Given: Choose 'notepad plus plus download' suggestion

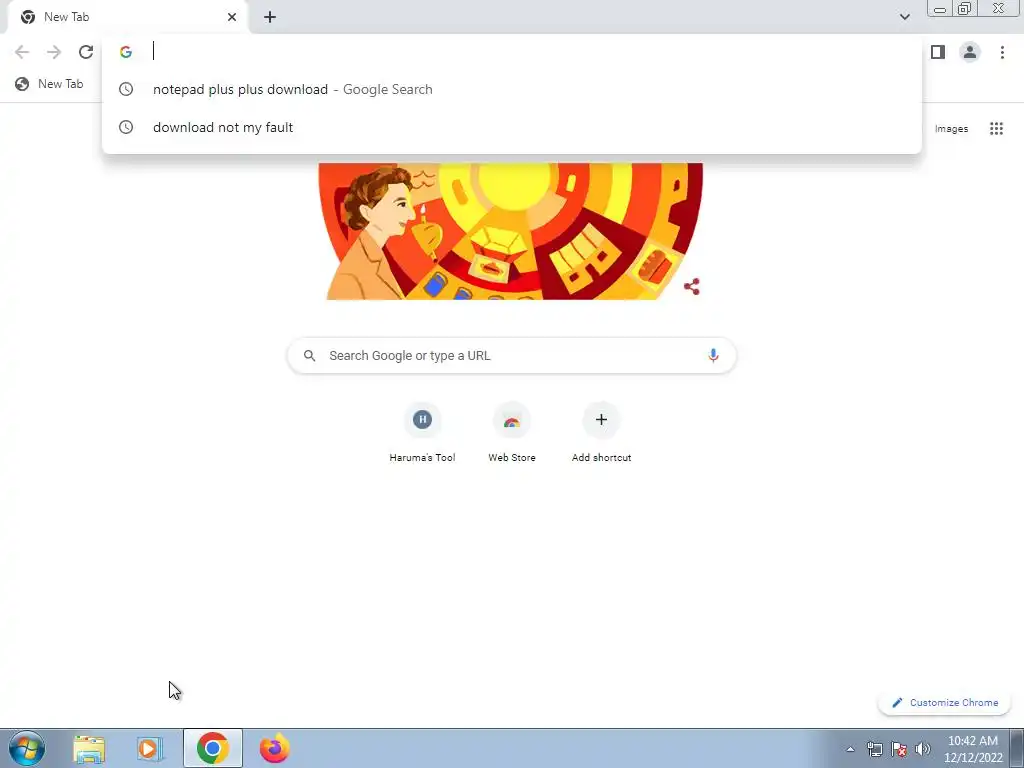Looking at the screenshot, I should point(512,89).
